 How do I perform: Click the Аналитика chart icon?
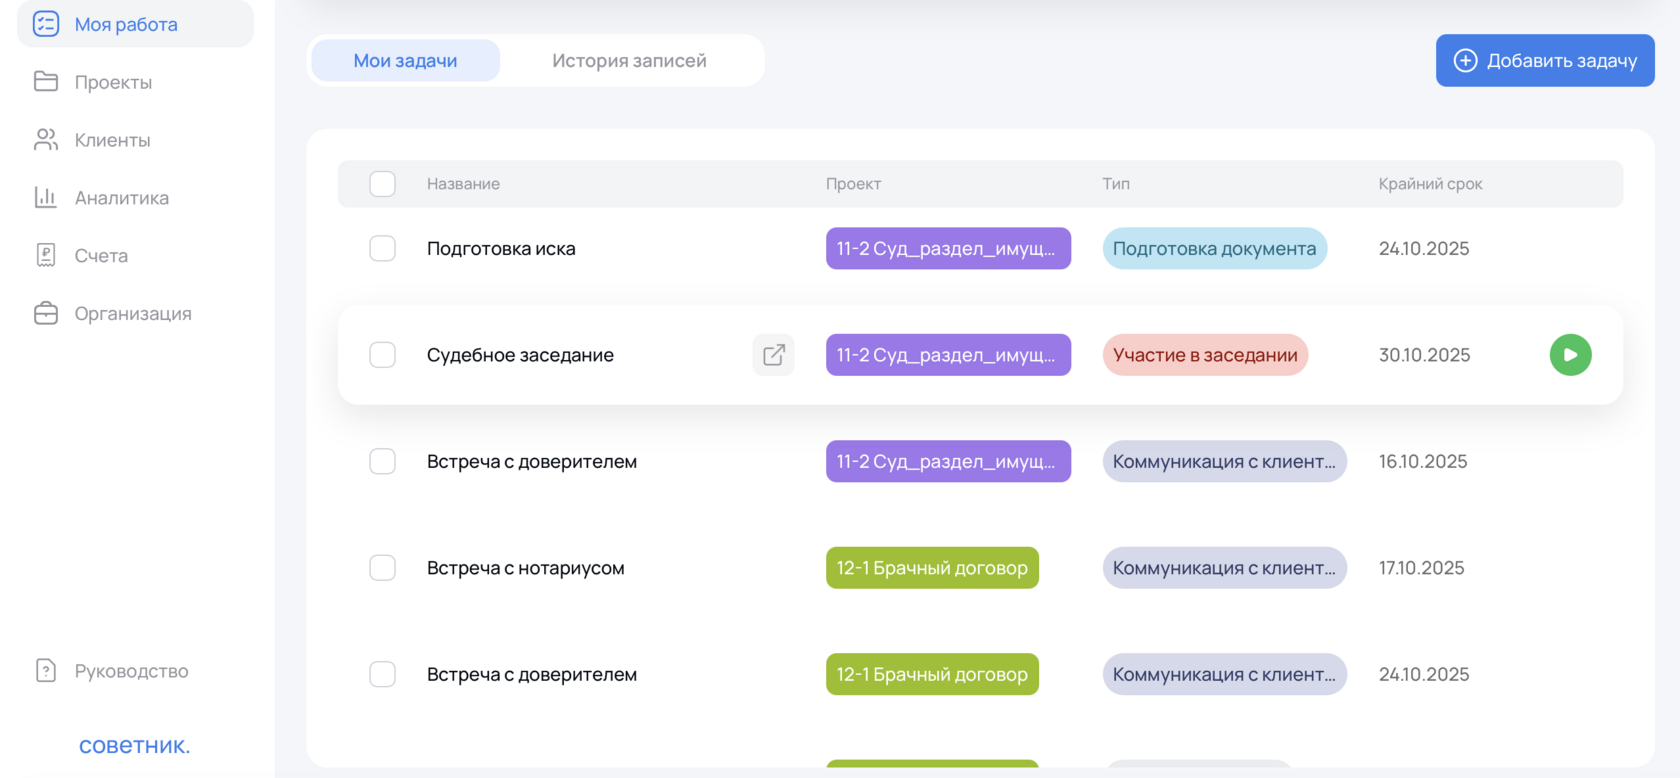coord(46,198)
